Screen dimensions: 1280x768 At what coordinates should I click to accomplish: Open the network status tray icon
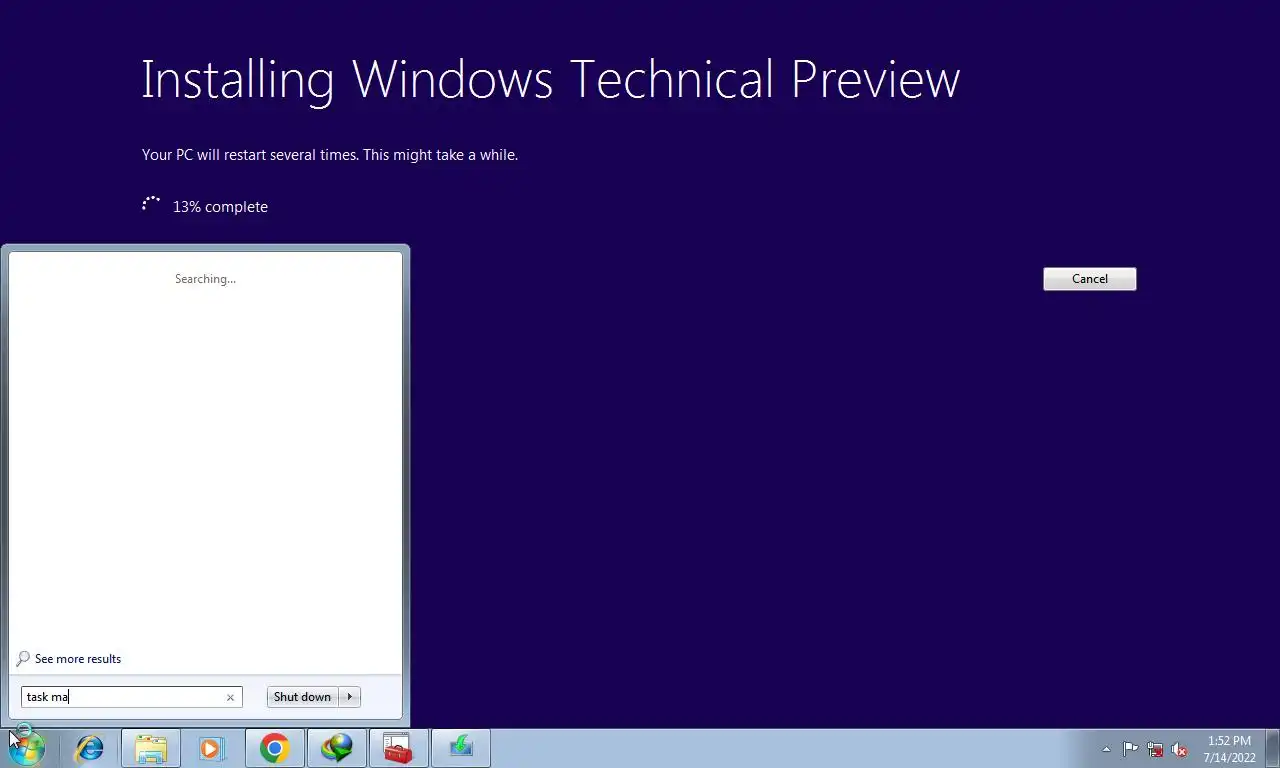click(x=1155, y=749)
